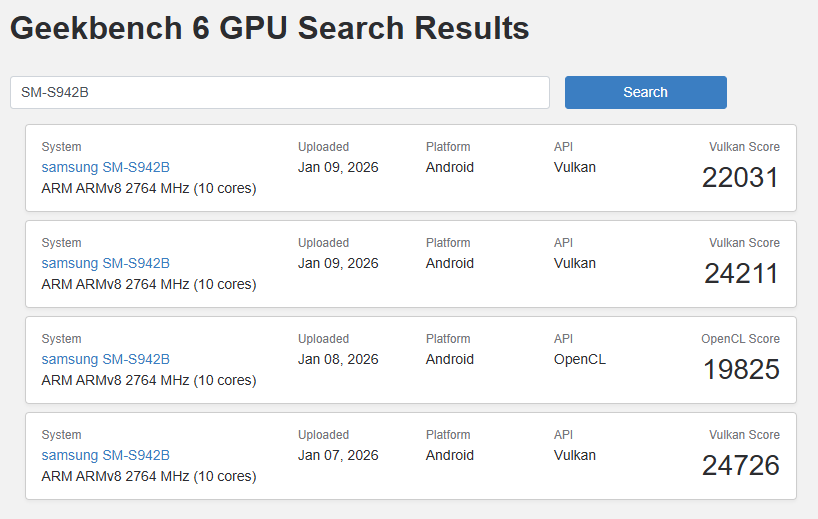This screenshot has width=818, height=519.
Task: Click the Vulkan score 22031
Action: (x=740, y=178)
